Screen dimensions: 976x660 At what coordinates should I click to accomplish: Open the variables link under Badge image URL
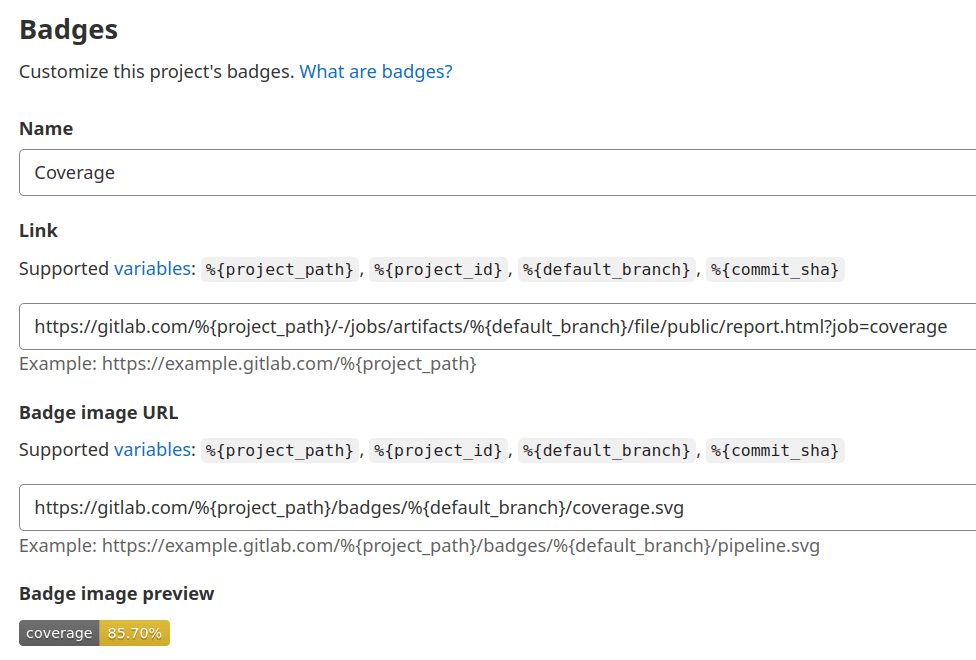point(151,450)
